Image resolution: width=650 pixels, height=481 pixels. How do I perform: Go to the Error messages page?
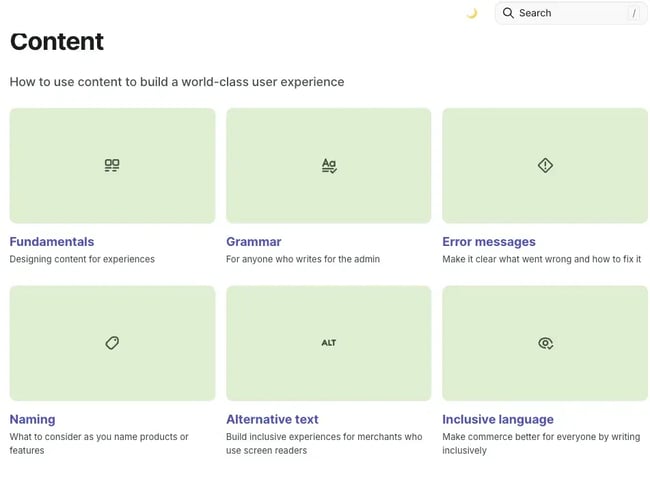(489, 242)
